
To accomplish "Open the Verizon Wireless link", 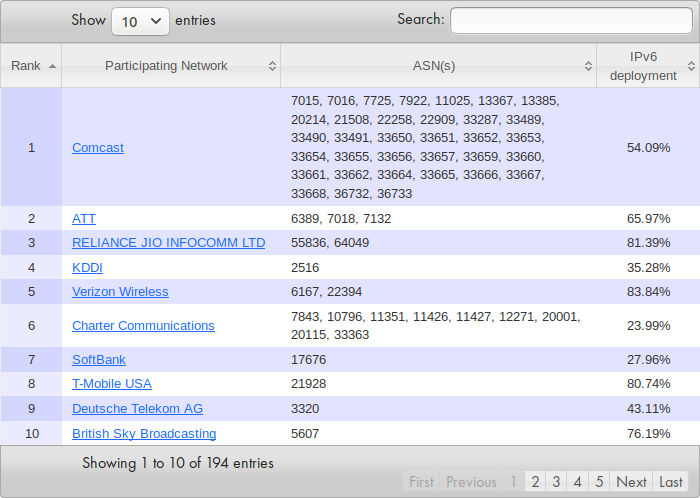I will tap(120, 292).
